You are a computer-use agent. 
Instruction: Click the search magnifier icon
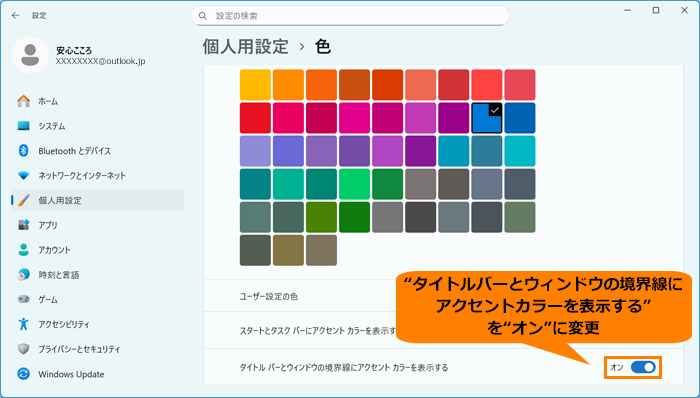(x=203, y=16)
